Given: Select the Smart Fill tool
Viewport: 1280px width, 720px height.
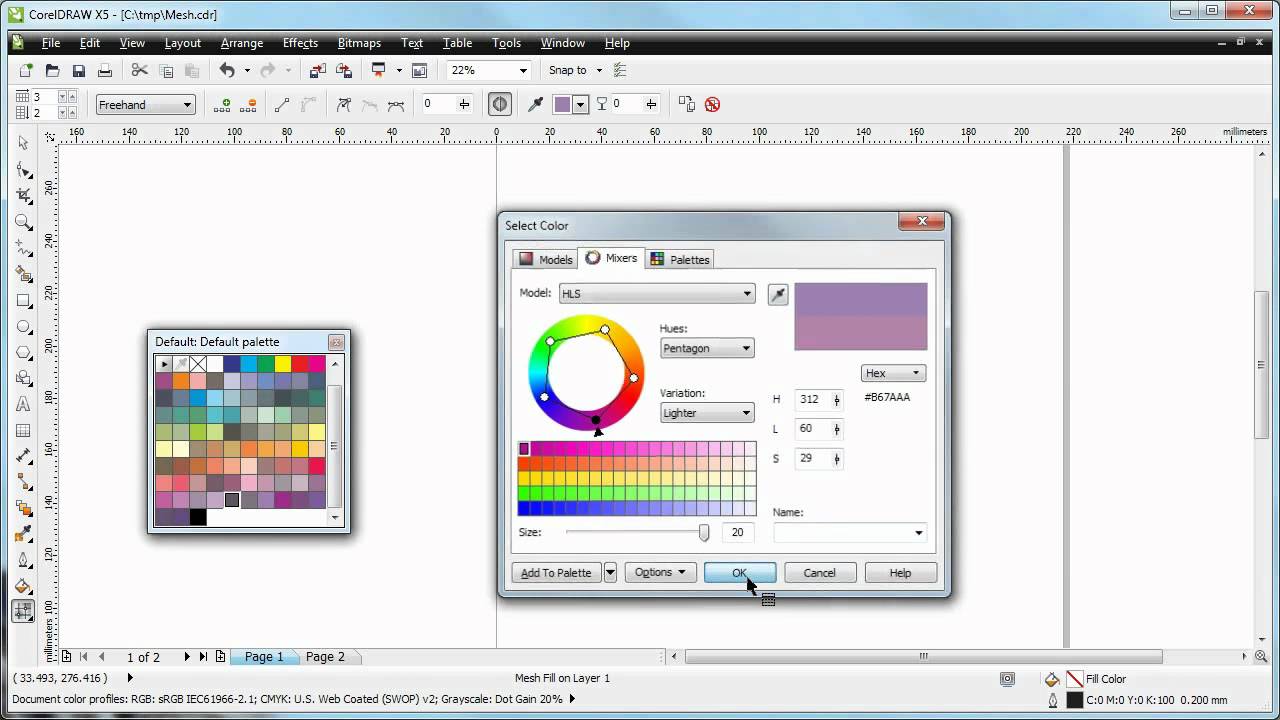Looking at the screenshot, I should coord(23,274).
